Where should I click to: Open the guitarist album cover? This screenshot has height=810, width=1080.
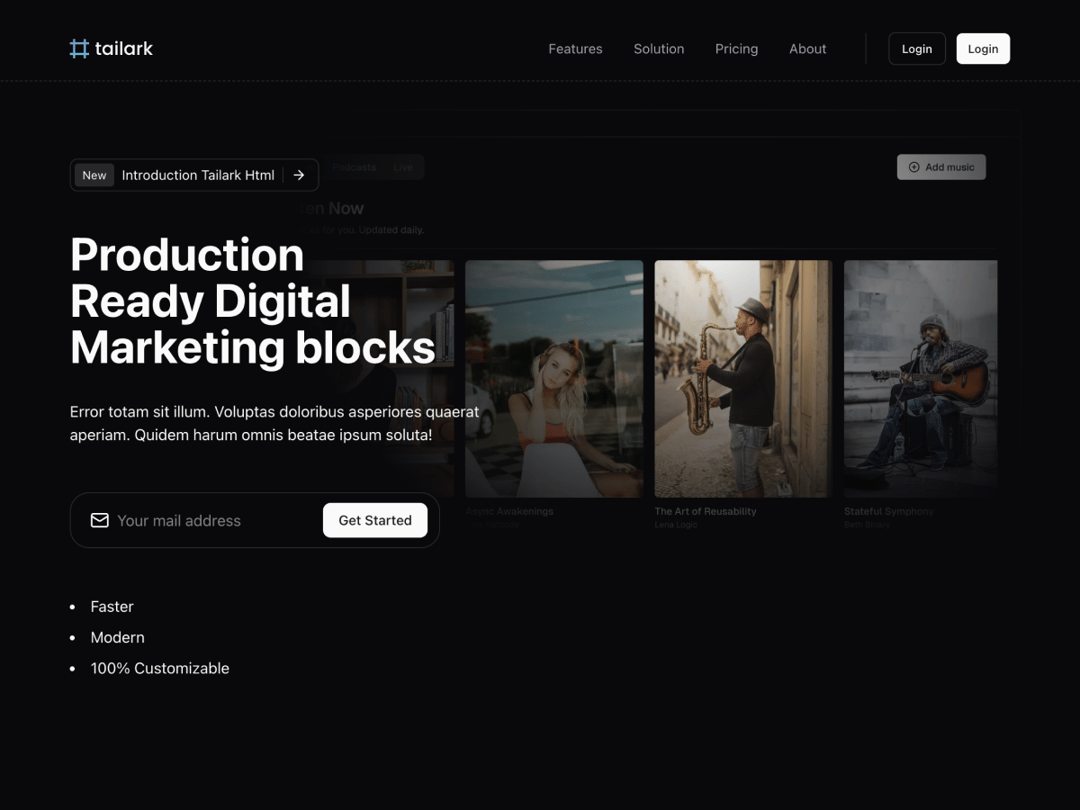pyautogui.click(x=920, y=379)
